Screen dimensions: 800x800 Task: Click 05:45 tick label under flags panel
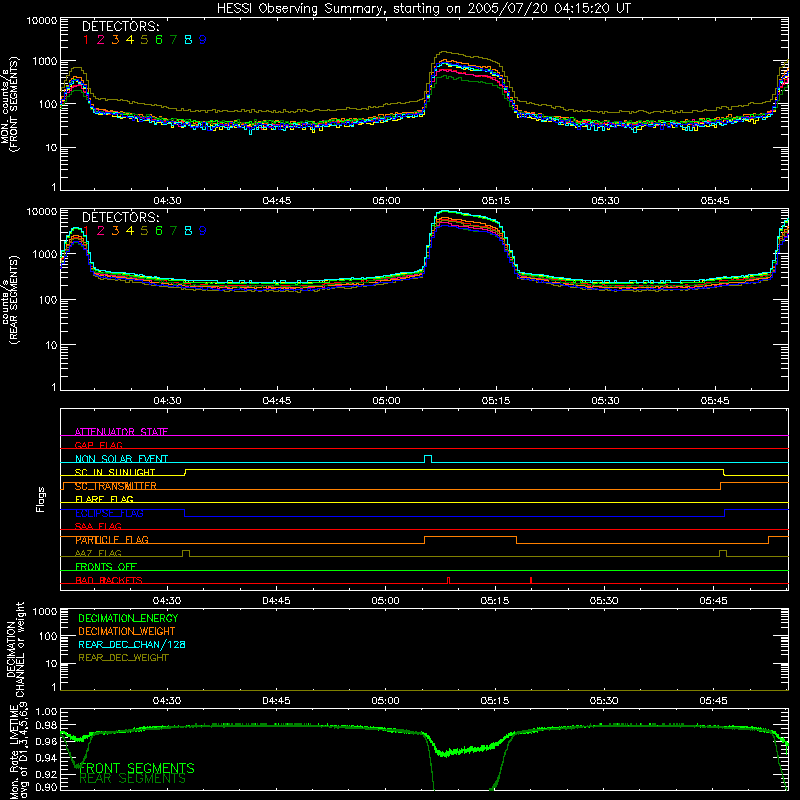coord(713,601)
